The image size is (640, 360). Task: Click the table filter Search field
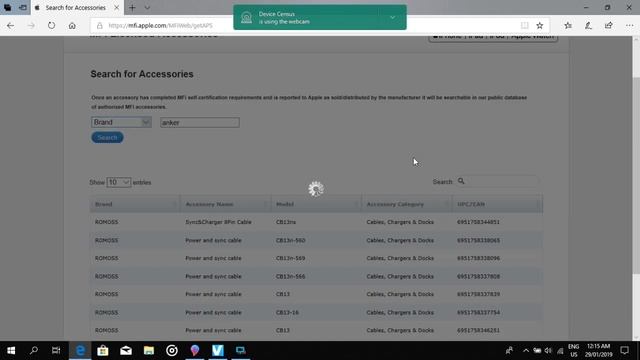tap(498, 181)
